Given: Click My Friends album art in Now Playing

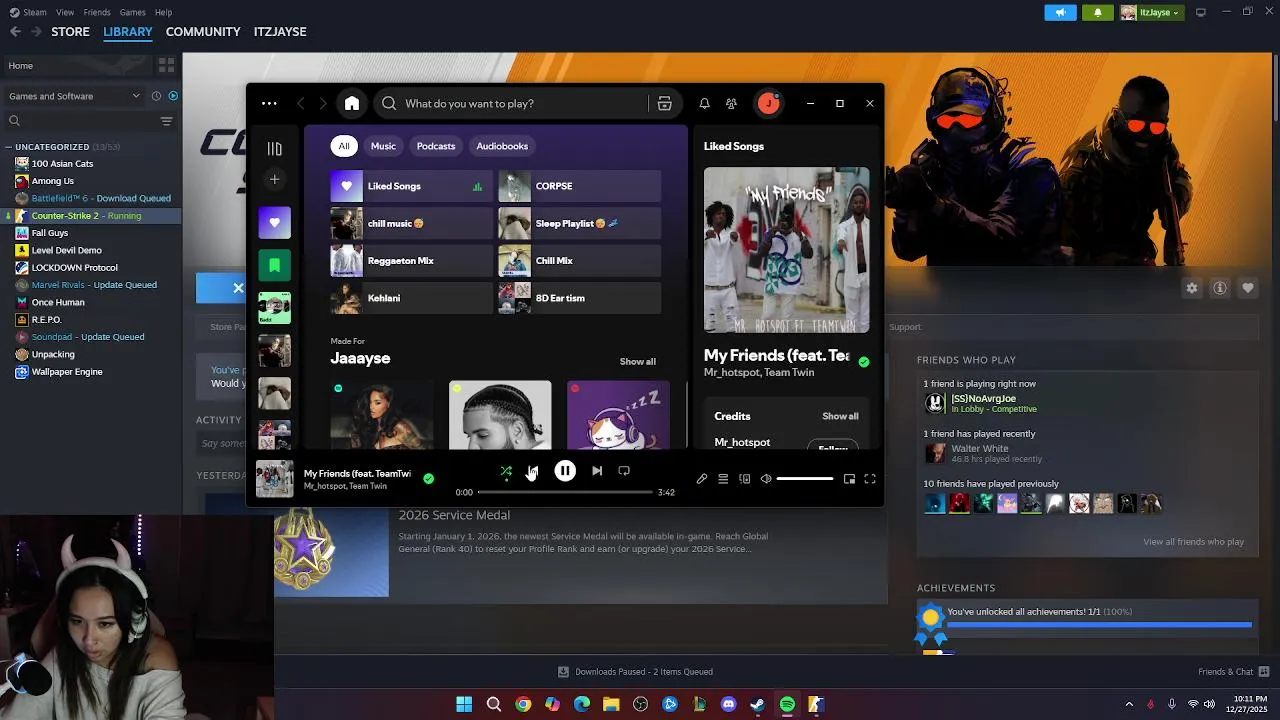Looking at the screenshot, I should (x=787, y=250).
